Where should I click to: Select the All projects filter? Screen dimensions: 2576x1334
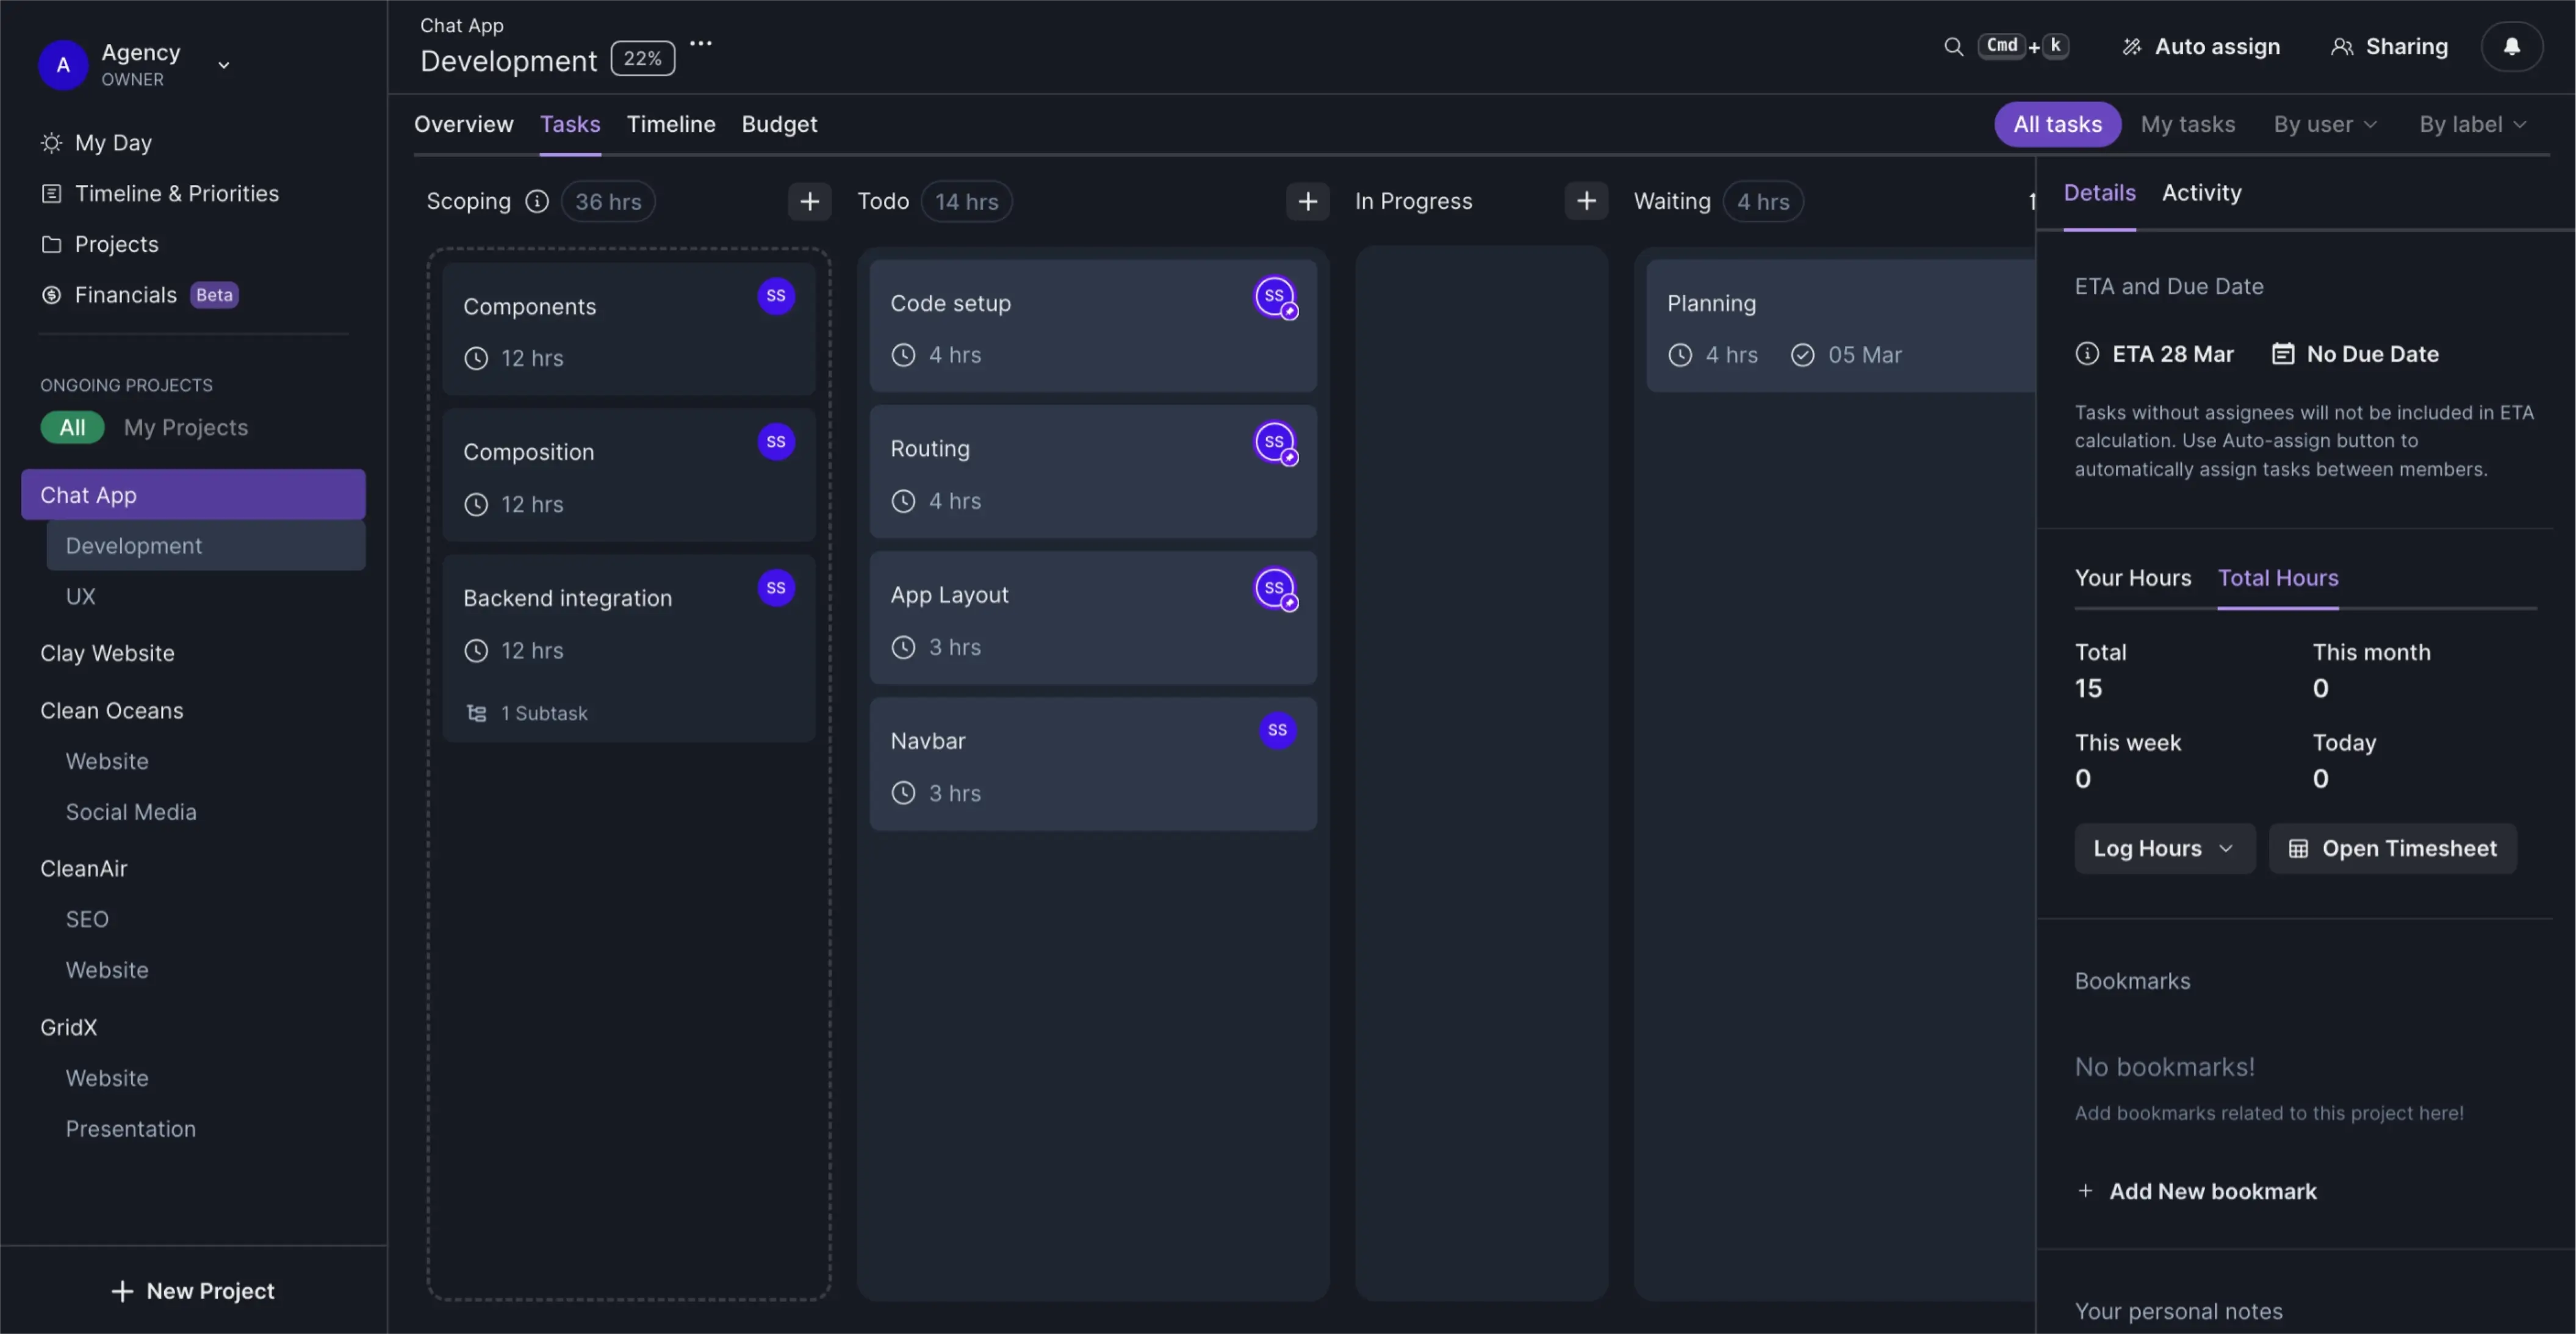coord(72,427)
